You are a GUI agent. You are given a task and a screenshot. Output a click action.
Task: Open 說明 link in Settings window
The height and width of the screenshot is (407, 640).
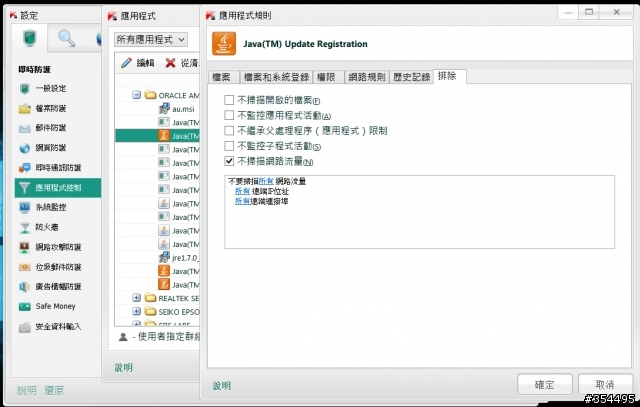click(27, 390)
